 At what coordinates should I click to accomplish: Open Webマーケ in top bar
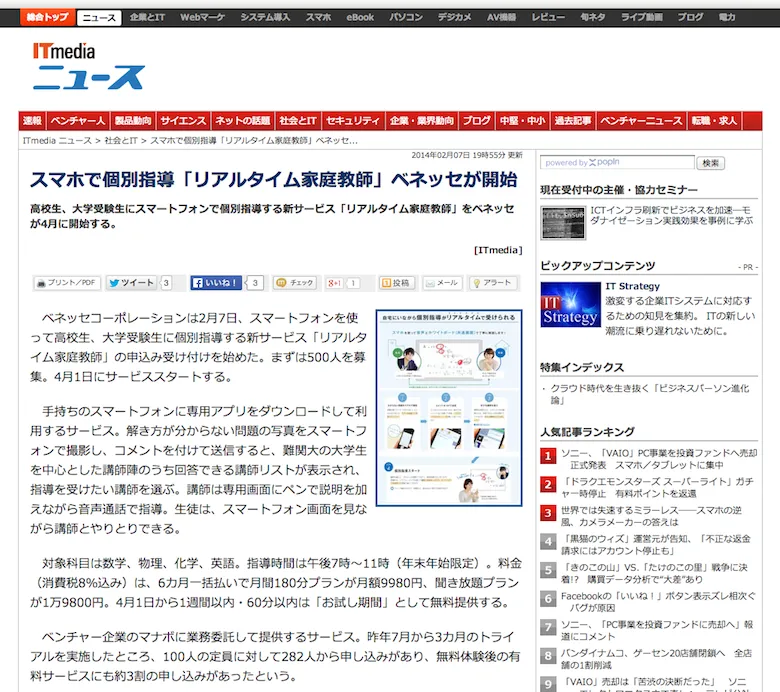(202, 17)
